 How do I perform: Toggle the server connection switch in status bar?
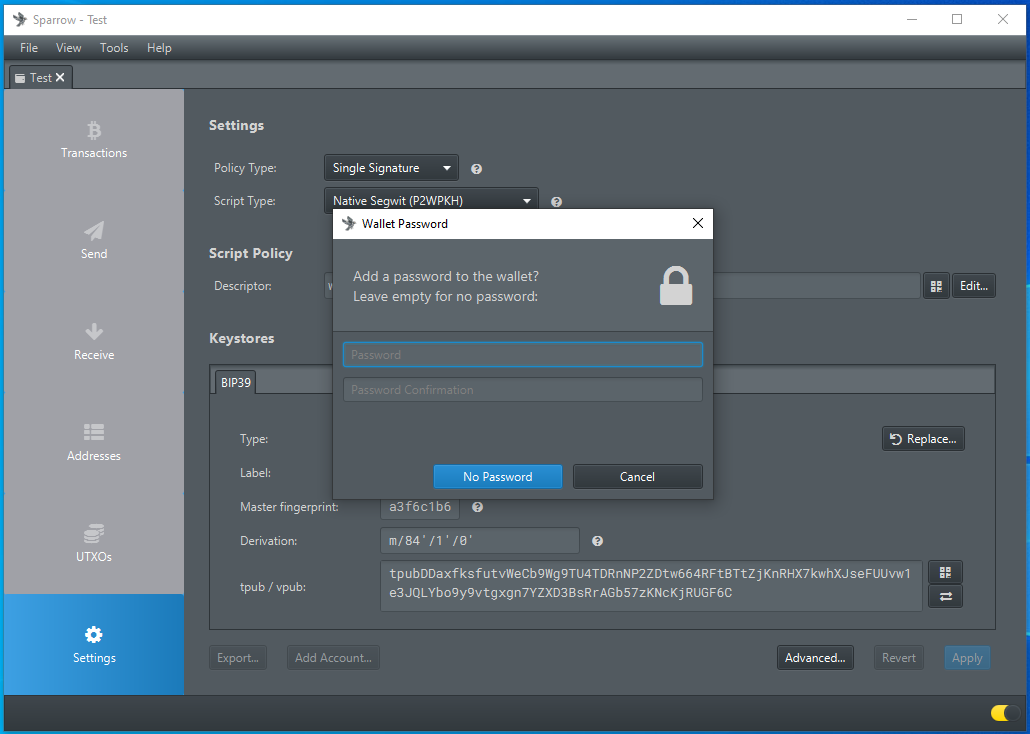(x=1005, y=713)
